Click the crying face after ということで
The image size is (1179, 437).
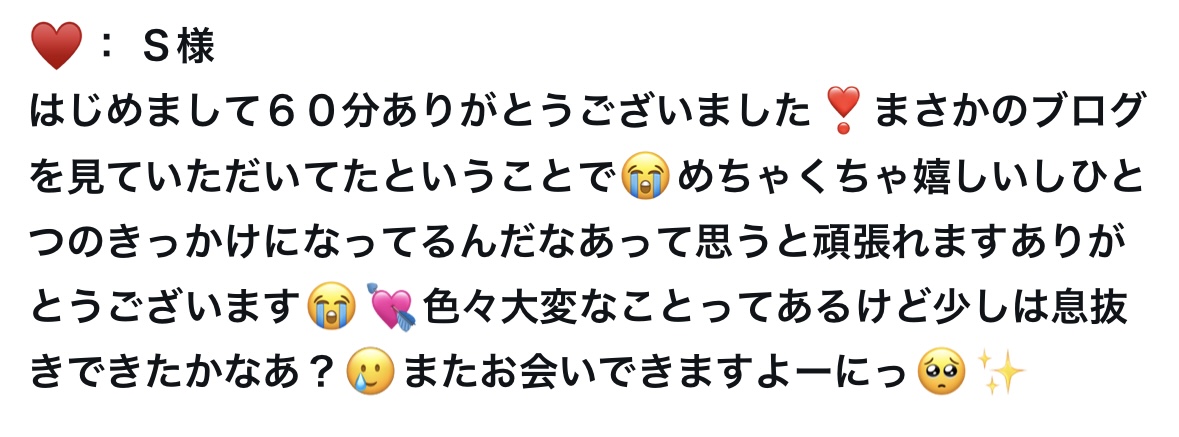(647, 175)
